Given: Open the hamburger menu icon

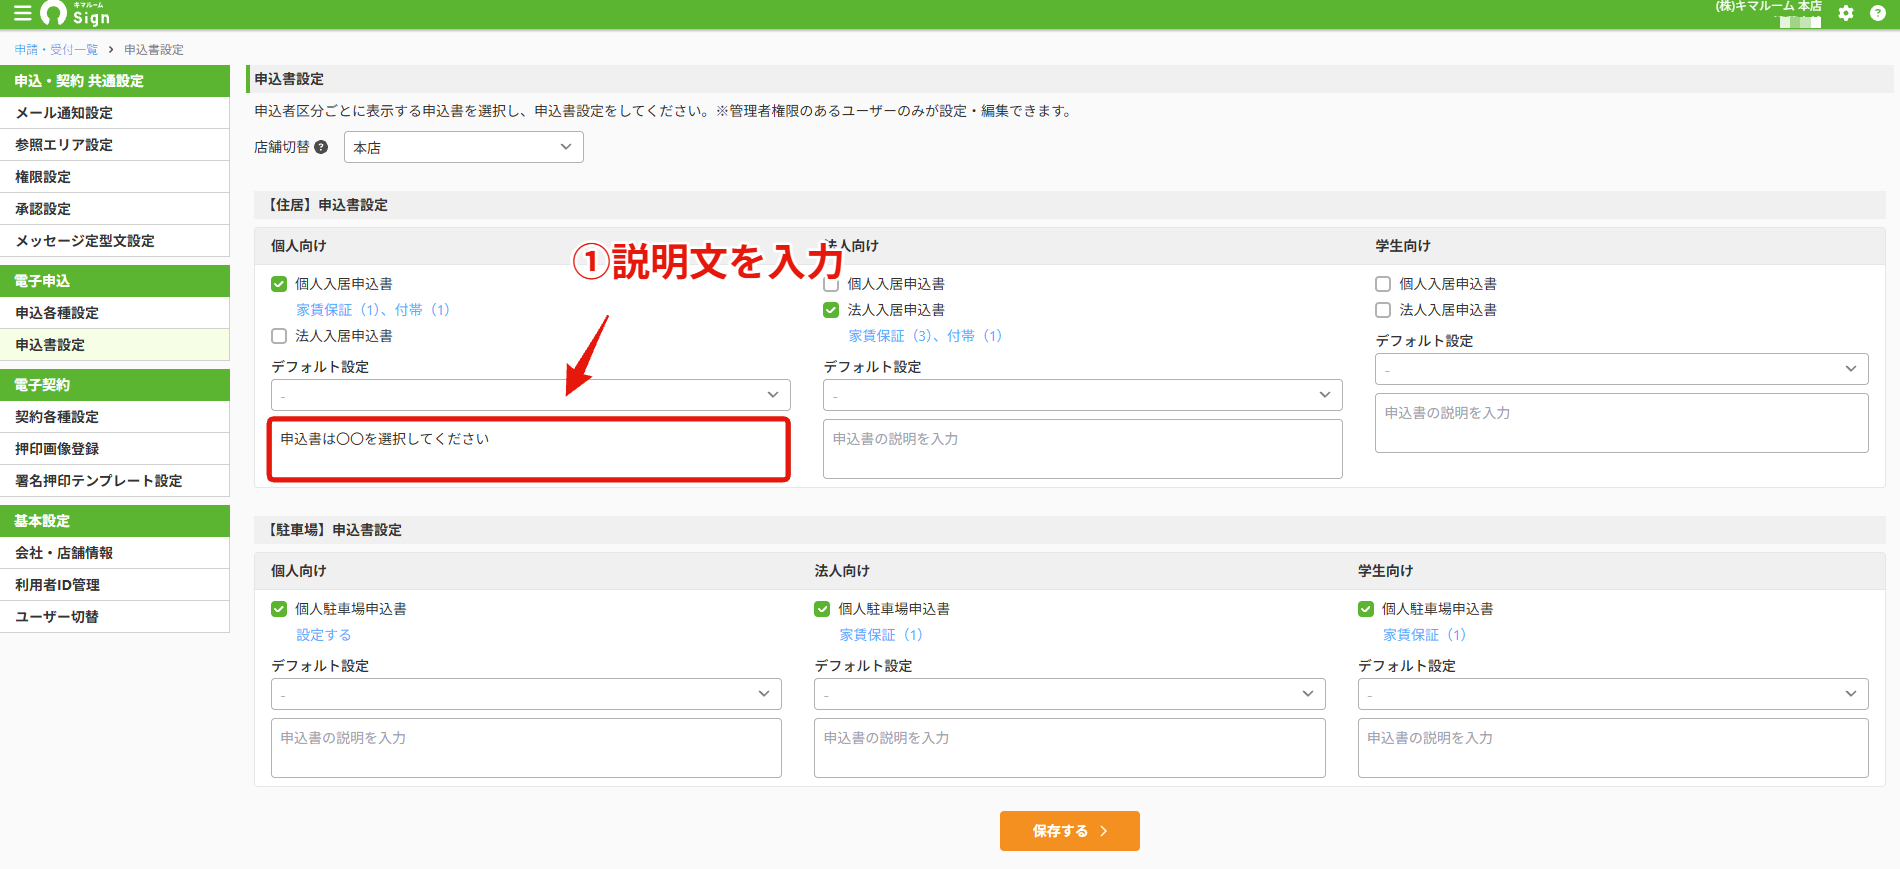Looking at the screenshot, I should click(21, 13).
